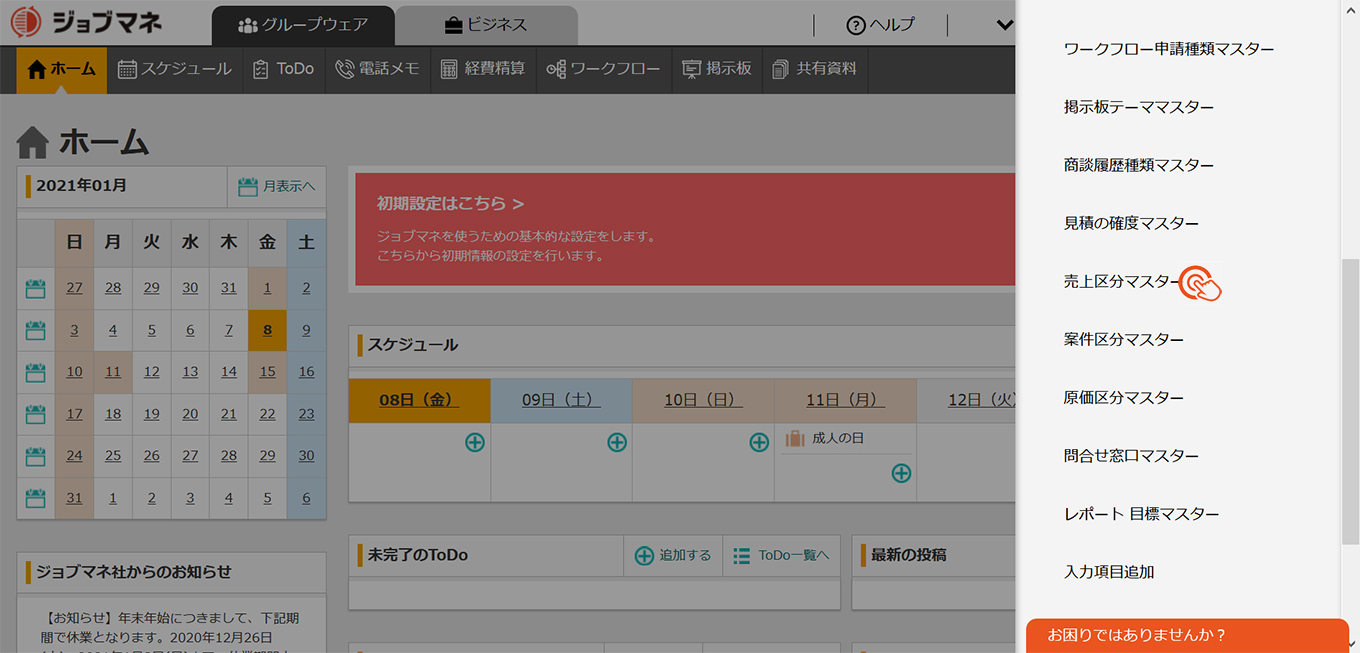Open the お困りではありませんか？ help chat button

click(x=1187, y=635)
